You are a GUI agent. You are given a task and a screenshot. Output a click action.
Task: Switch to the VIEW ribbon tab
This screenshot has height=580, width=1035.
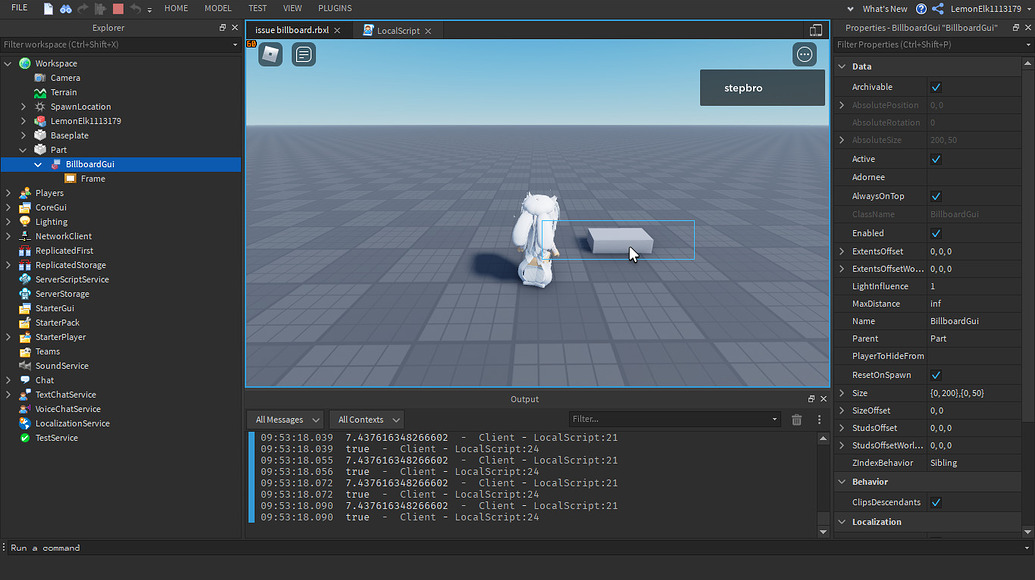tap(292, 9)
